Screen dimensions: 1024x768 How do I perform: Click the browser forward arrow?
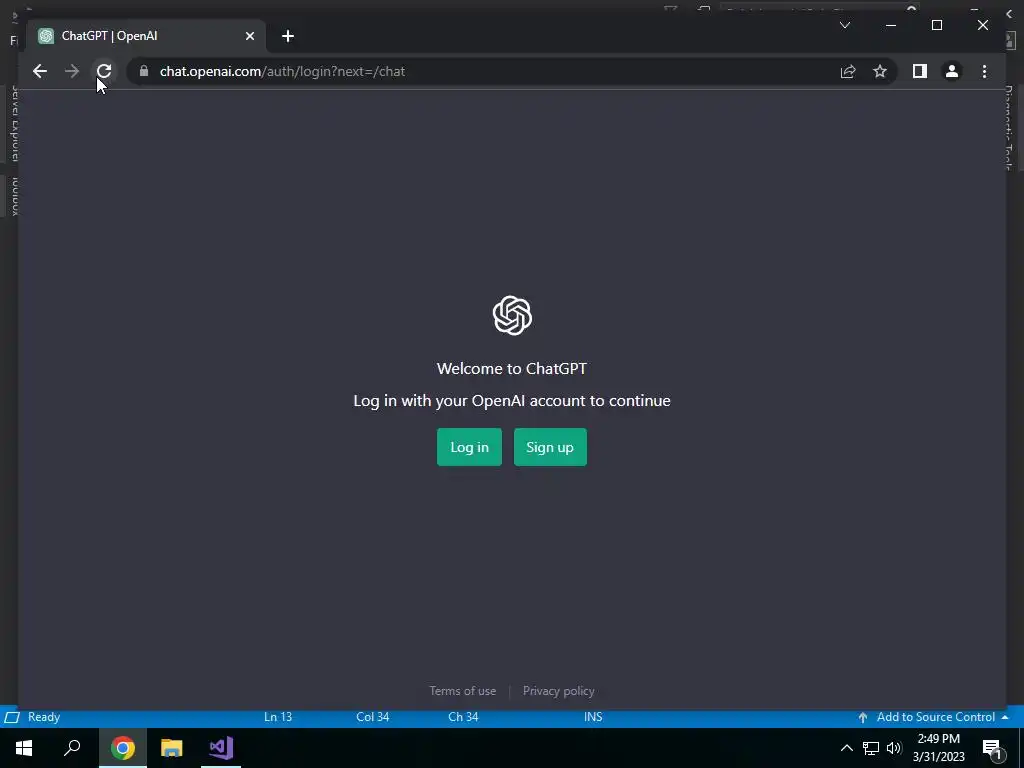[x=72, y=71]
